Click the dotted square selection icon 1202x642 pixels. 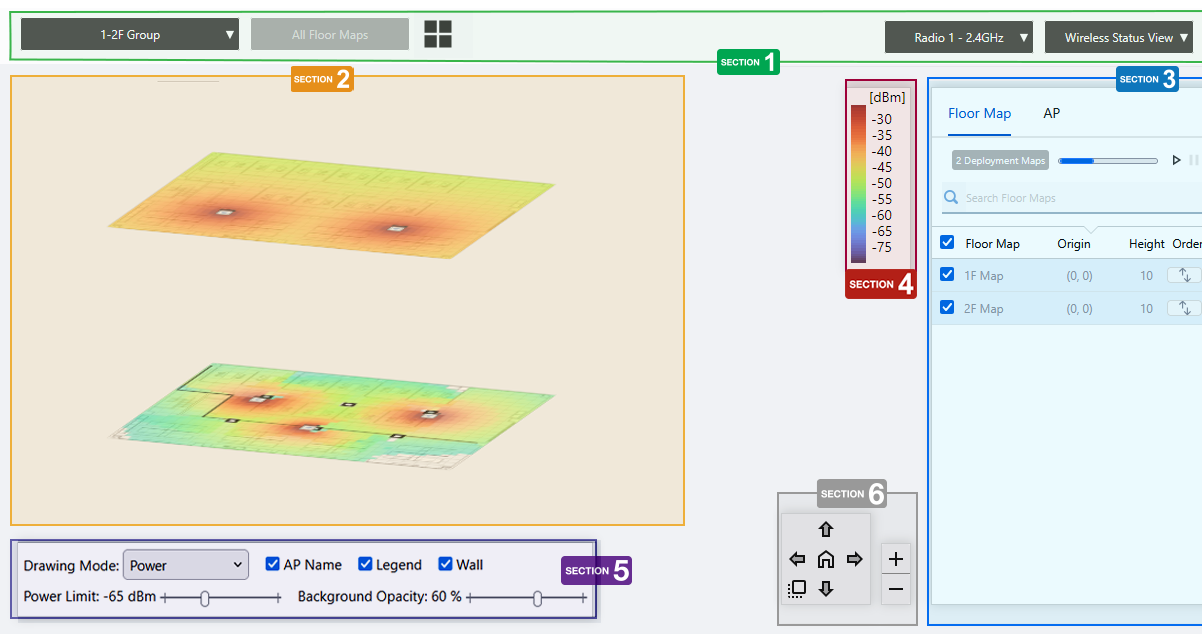tap(797, 588)
